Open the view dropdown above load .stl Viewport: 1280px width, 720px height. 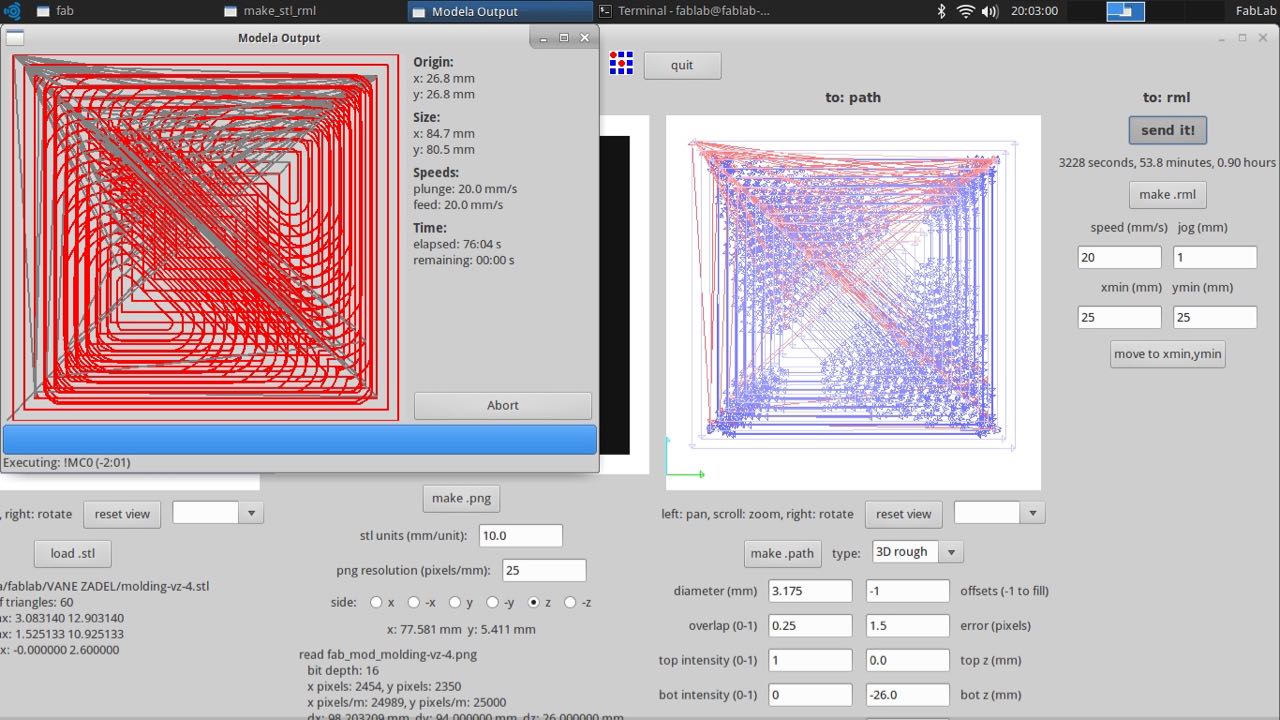(218, 513)
